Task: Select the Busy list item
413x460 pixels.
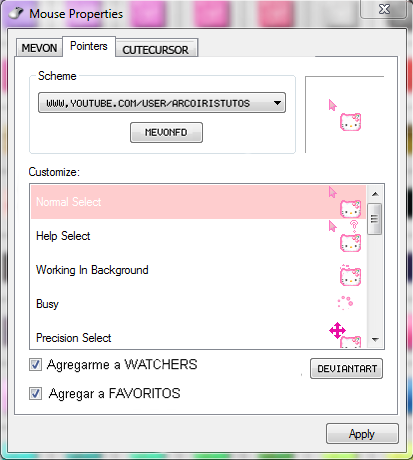Action: 198,304
